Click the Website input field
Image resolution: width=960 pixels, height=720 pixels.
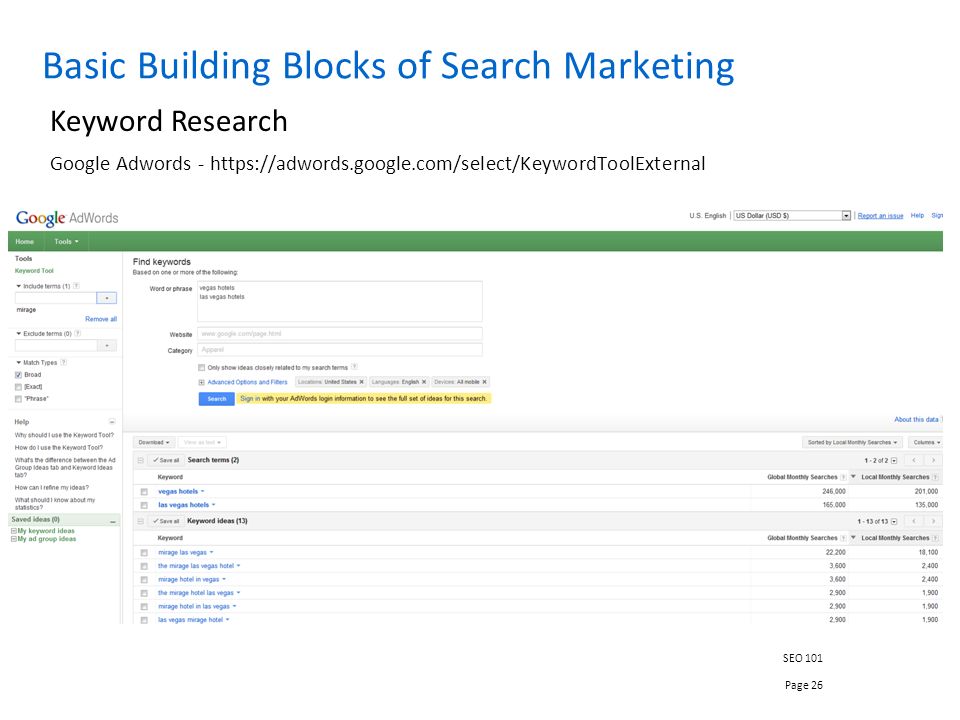(340, 334)
